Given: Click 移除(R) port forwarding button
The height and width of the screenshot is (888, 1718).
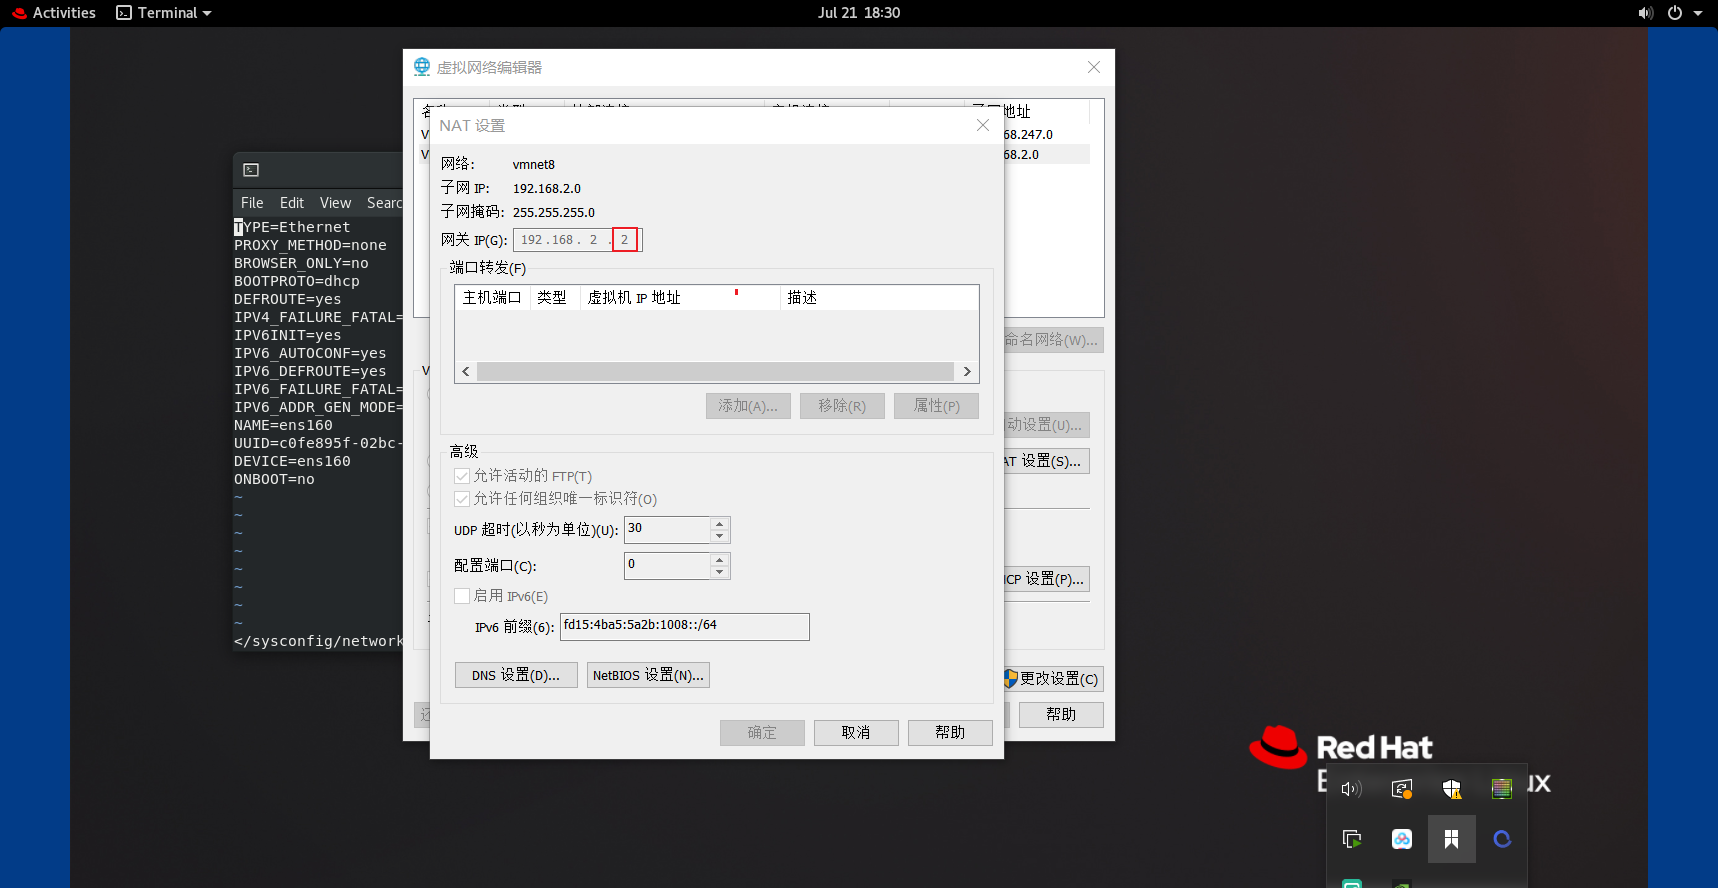Looking at the screenshot, I should [x=842, y=406].
